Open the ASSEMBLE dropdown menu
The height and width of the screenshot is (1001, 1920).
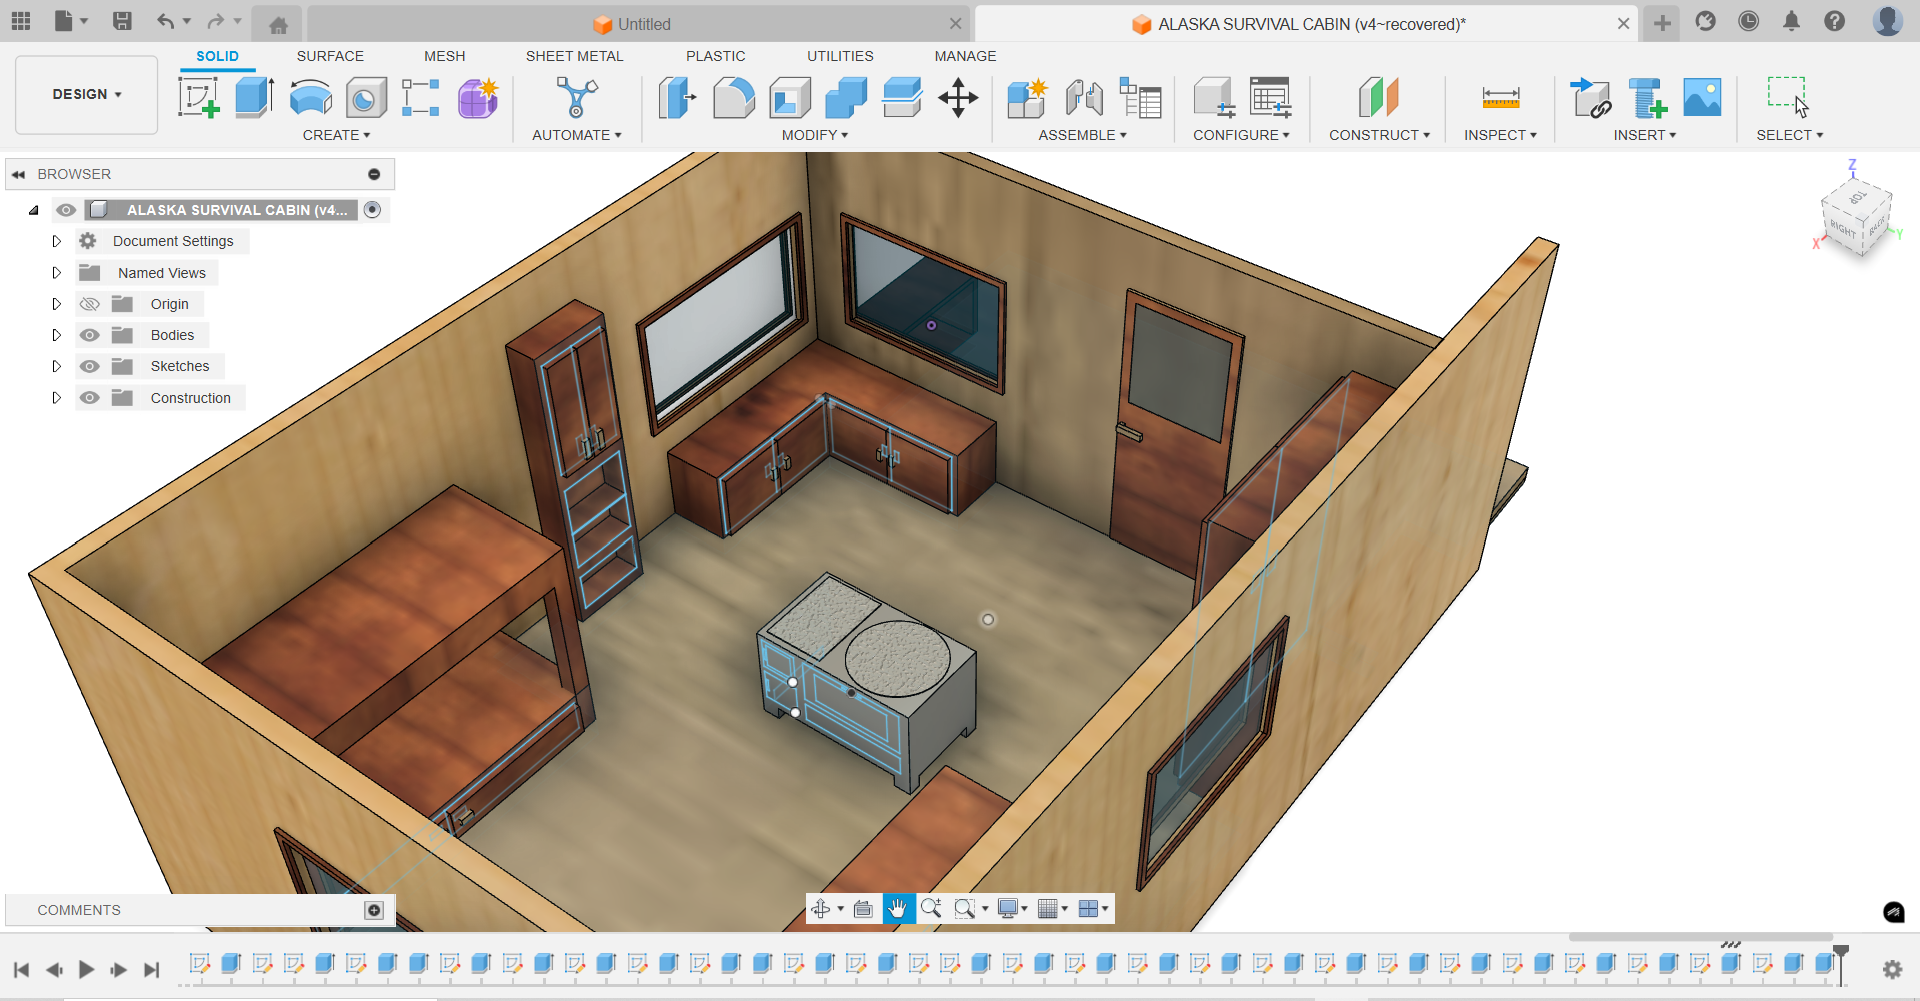coord(1082,135)
